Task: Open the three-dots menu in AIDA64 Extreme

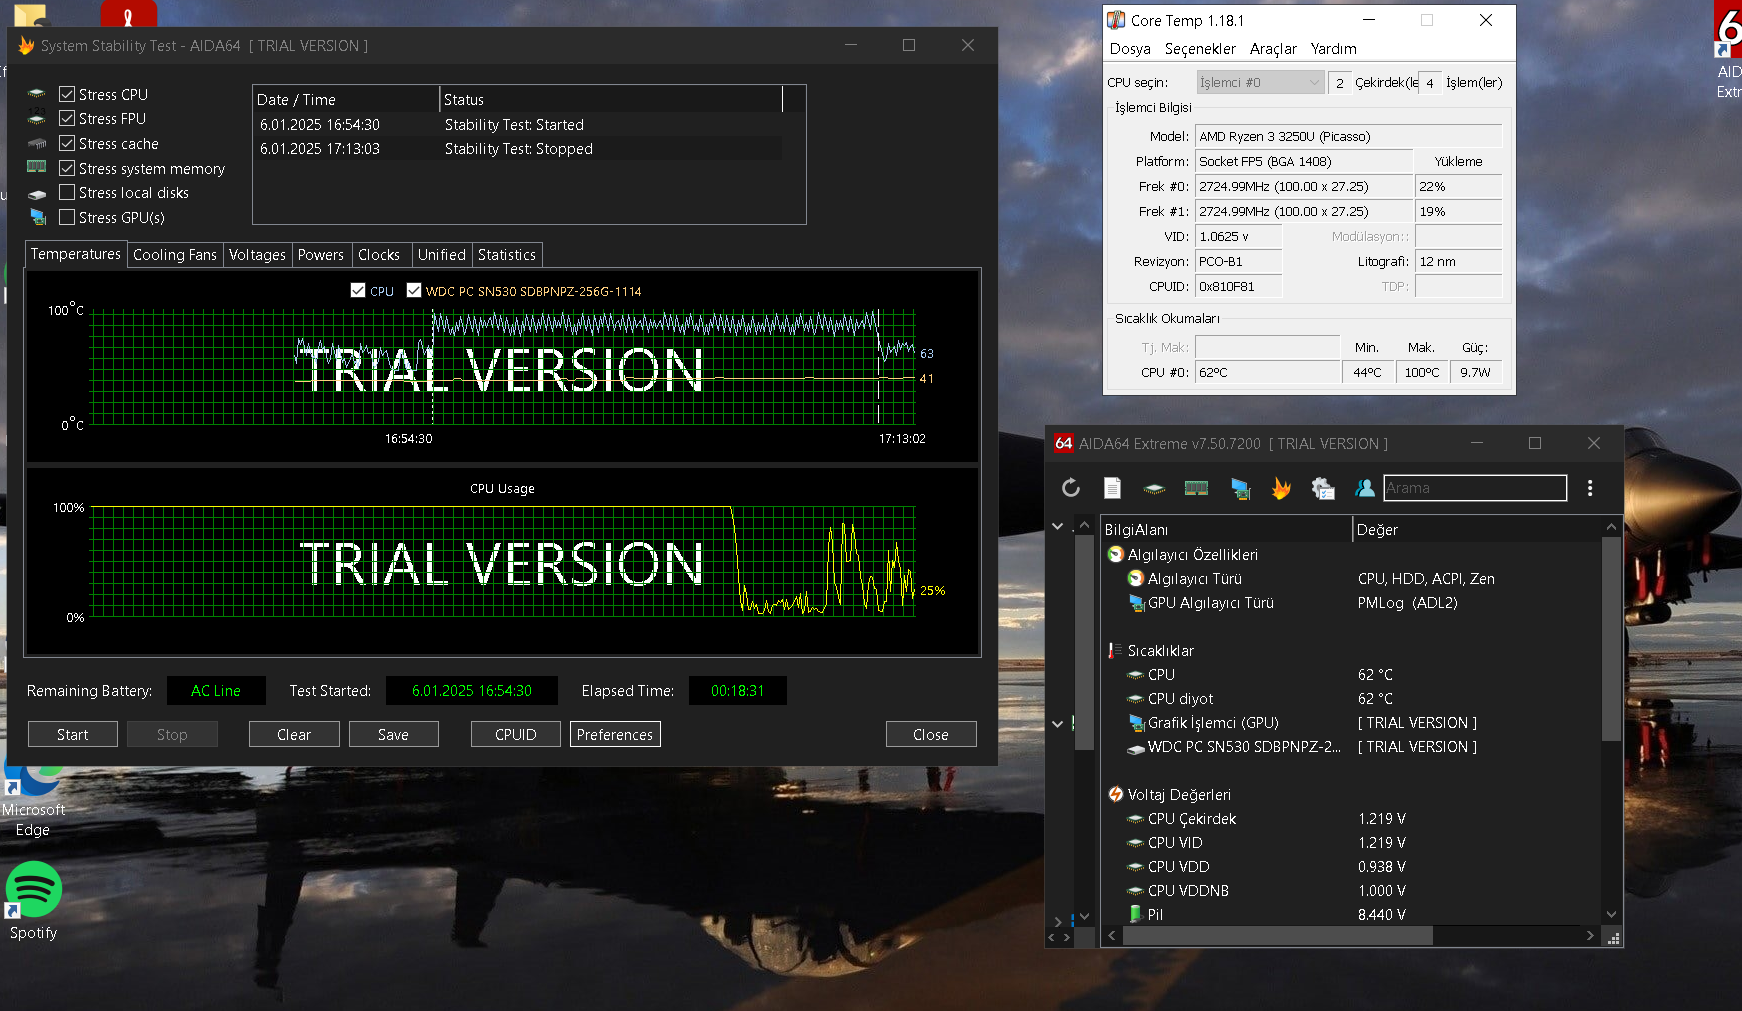Action: (x=1589, y=488)
